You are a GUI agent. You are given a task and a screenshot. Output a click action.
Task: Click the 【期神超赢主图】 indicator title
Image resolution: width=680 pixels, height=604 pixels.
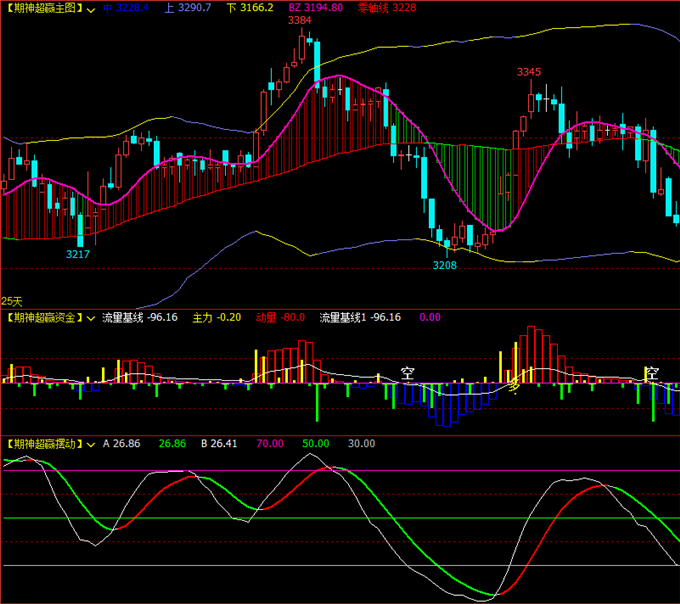click(45, 8)
